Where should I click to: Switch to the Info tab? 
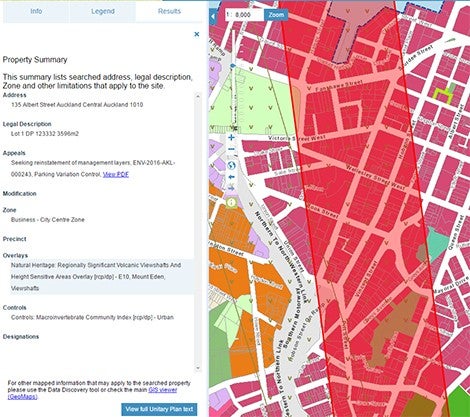(x=36, y=11)
